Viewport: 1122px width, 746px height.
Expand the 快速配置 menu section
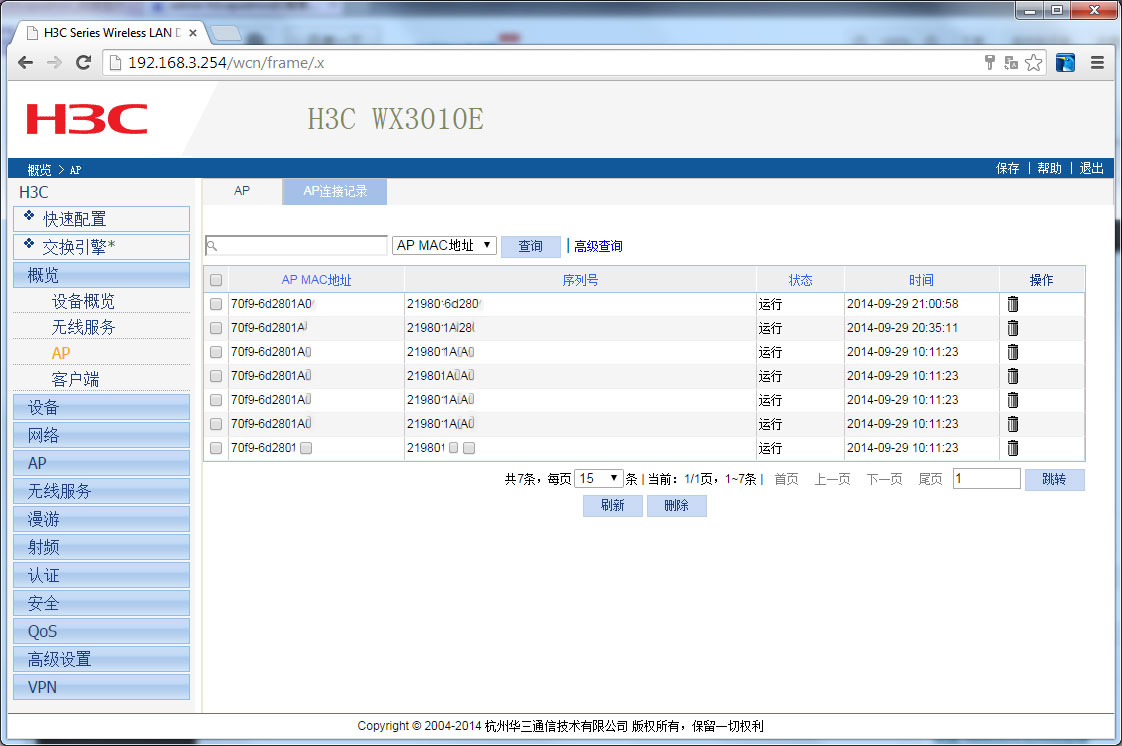(102, 219)
